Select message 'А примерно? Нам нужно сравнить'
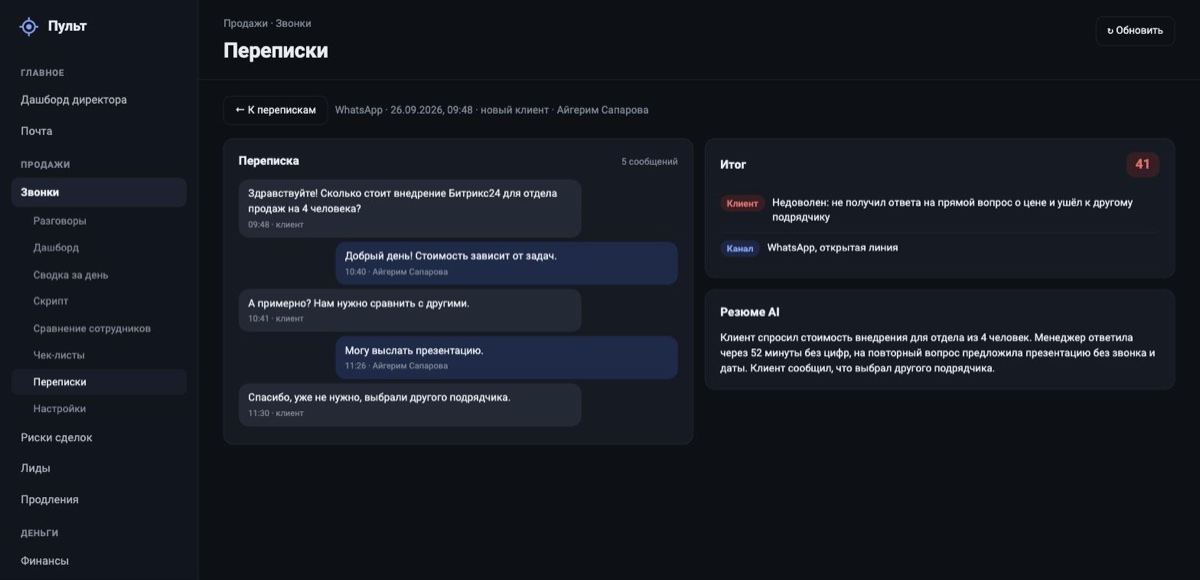 (x=410, y=310)
